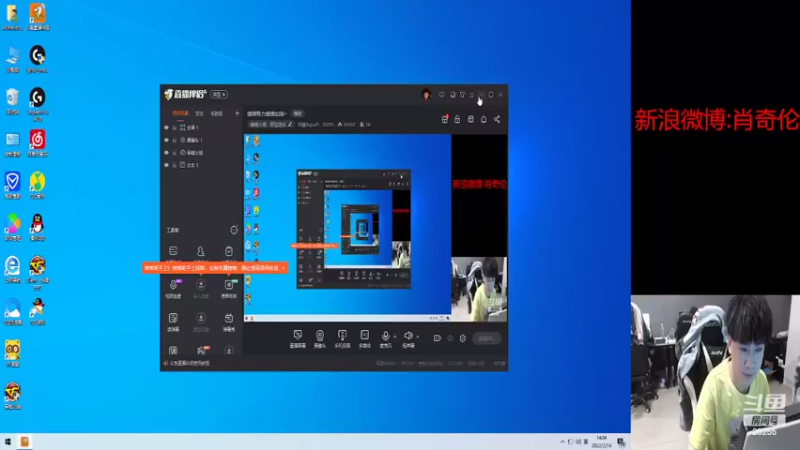Open the user avatar in the title bar

tap(426, 94)
